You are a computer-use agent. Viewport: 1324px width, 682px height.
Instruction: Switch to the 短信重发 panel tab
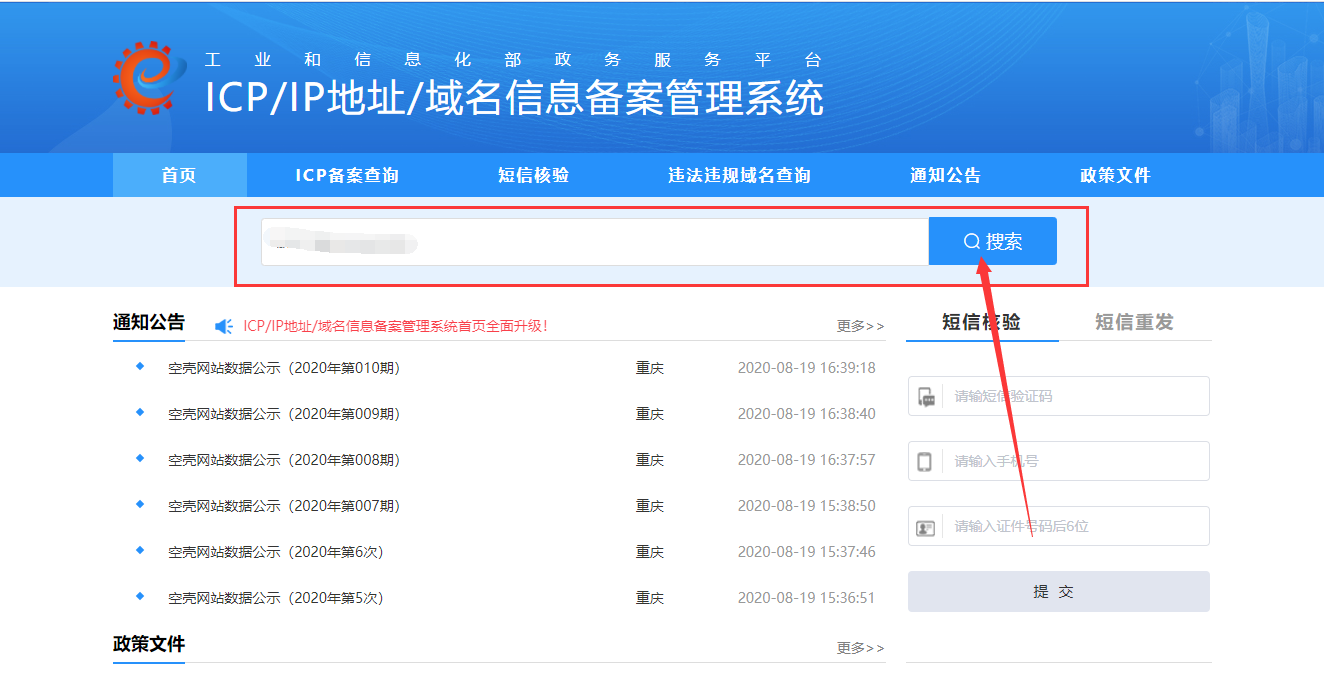tap(1135, 322)
